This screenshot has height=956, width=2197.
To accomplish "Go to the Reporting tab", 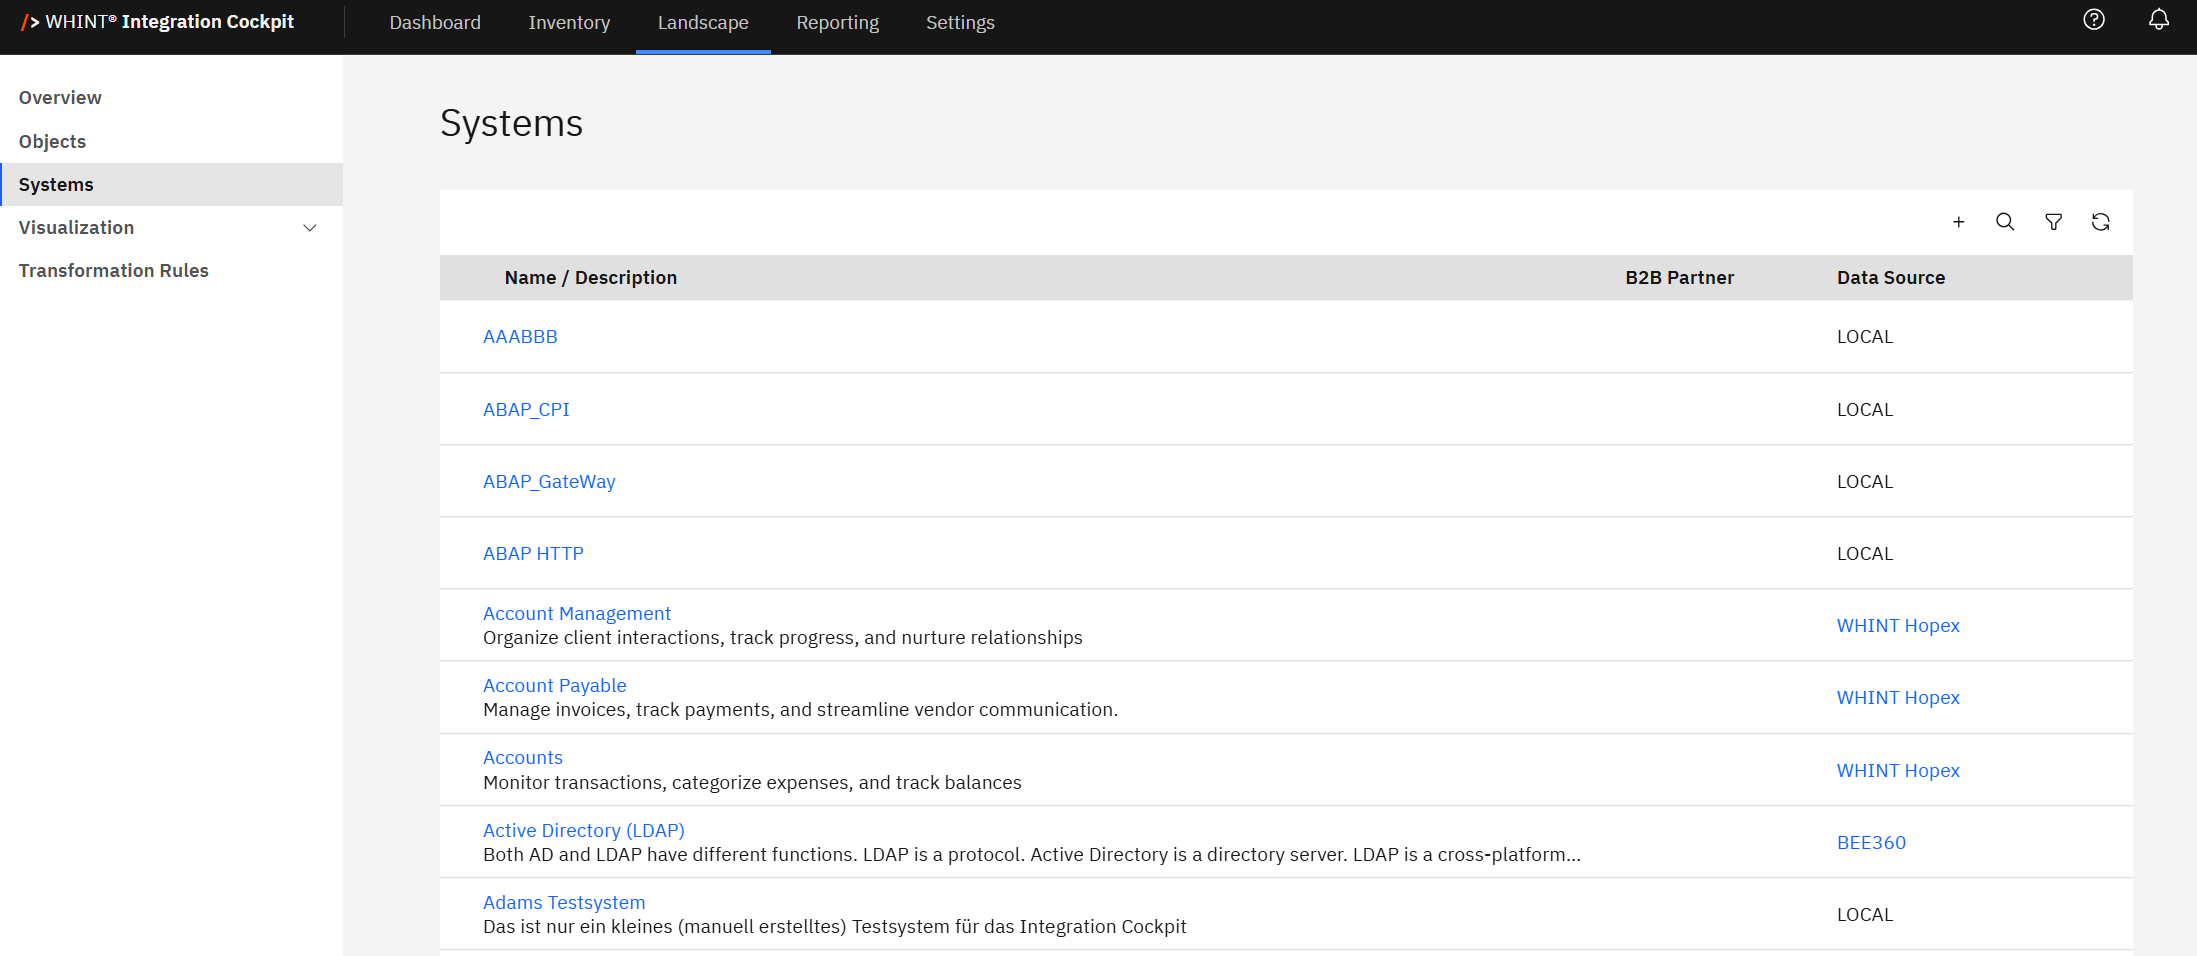I will click(x=837, y=23).
